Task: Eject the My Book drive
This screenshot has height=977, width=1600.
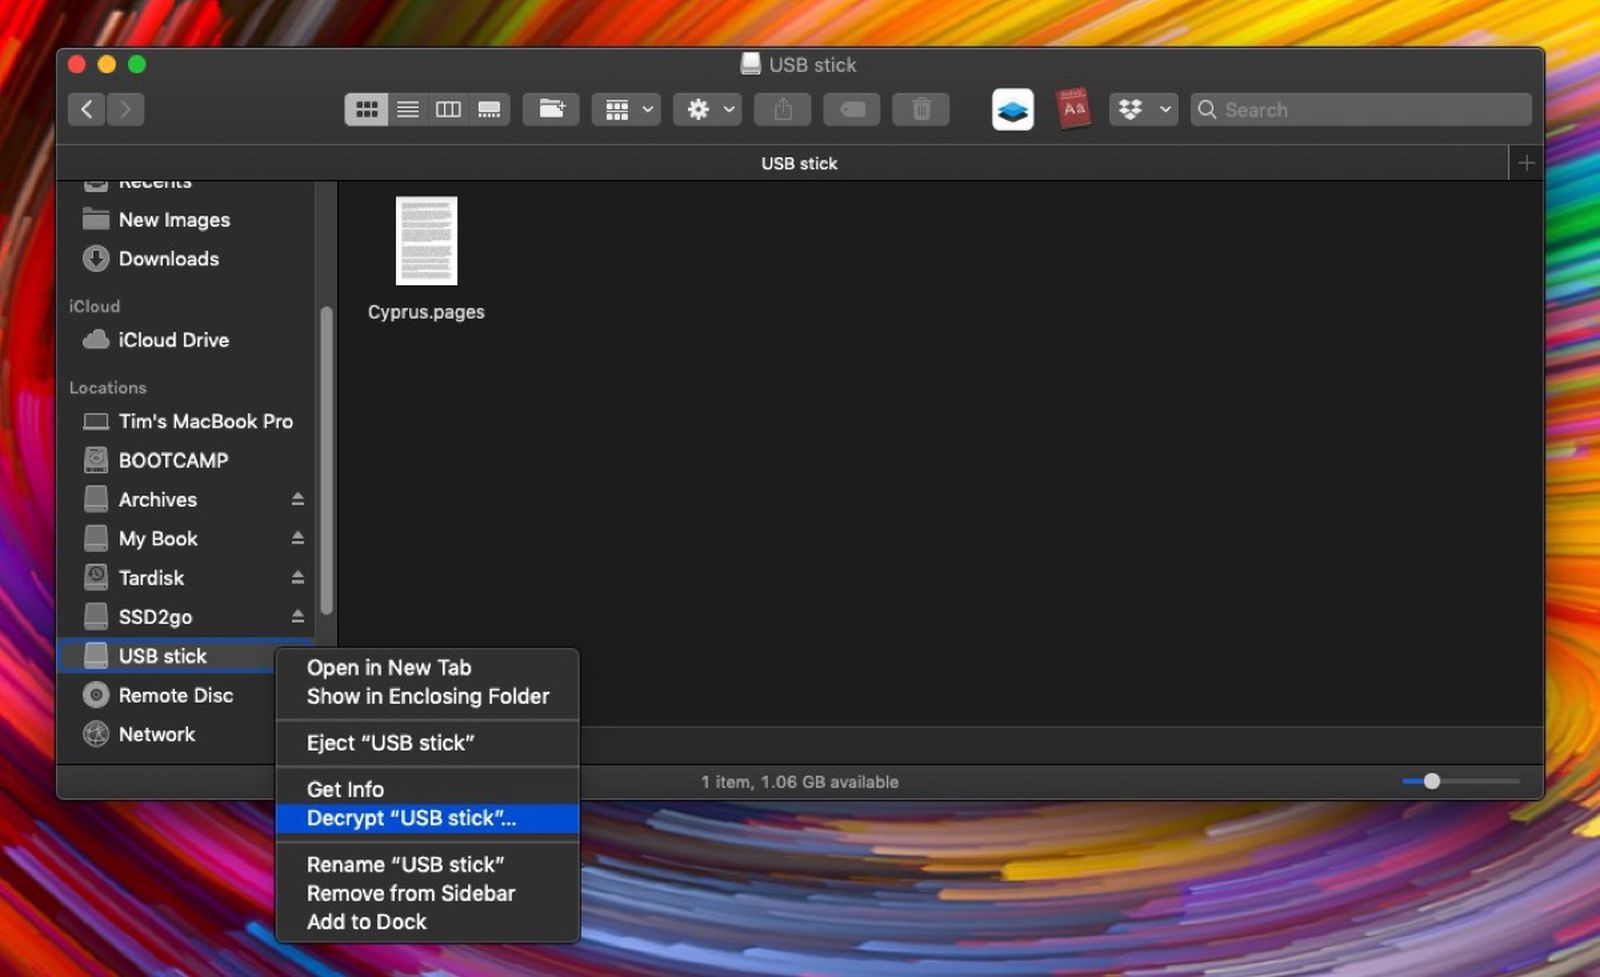Action: 298,538
